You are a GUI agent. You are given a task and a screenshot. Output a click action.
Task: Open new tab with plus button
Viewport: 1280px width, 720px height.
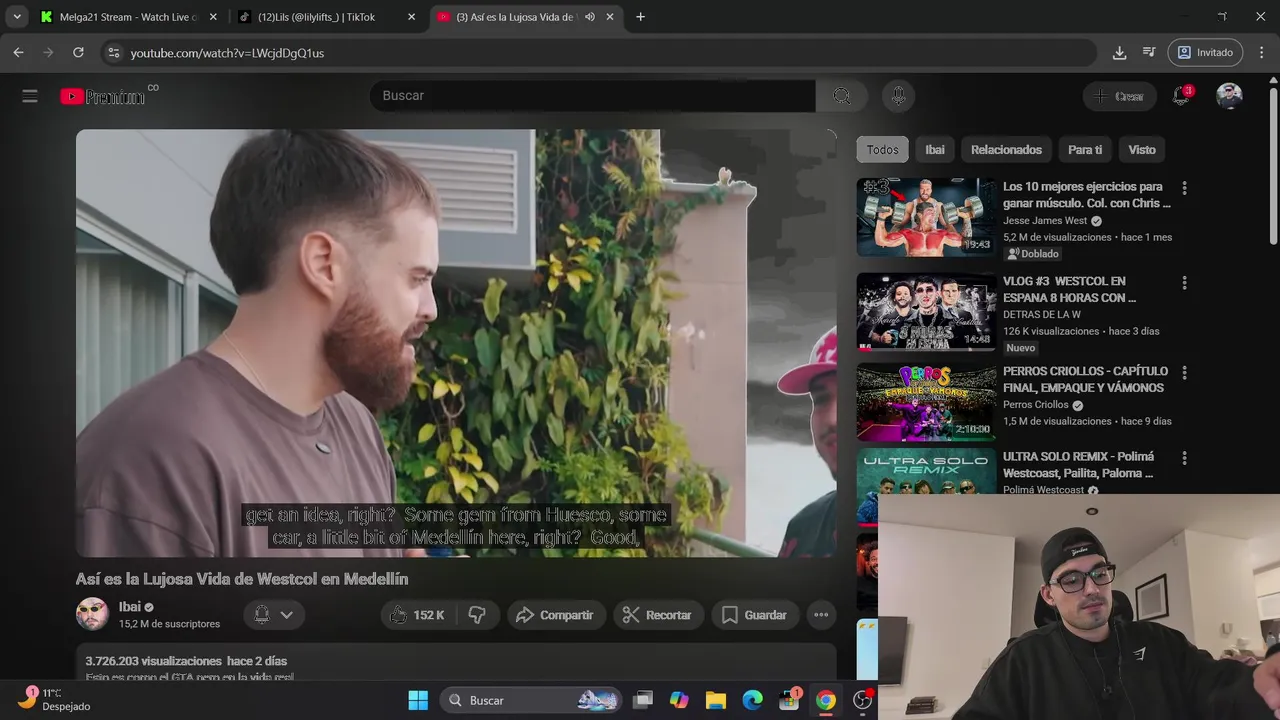point(640,17)
